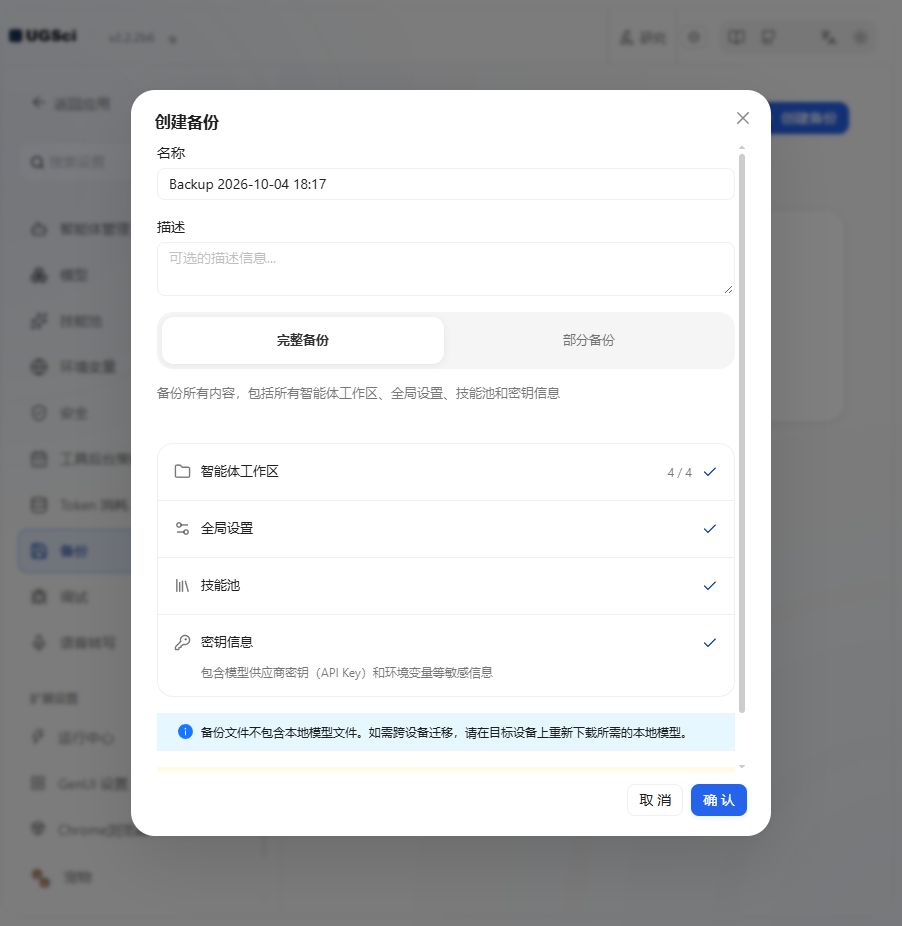The height and width of the screenshot is (926, 902).
Task: Click the 备份文件不包含本地模型文件 notice text
Action: point(444,733)
